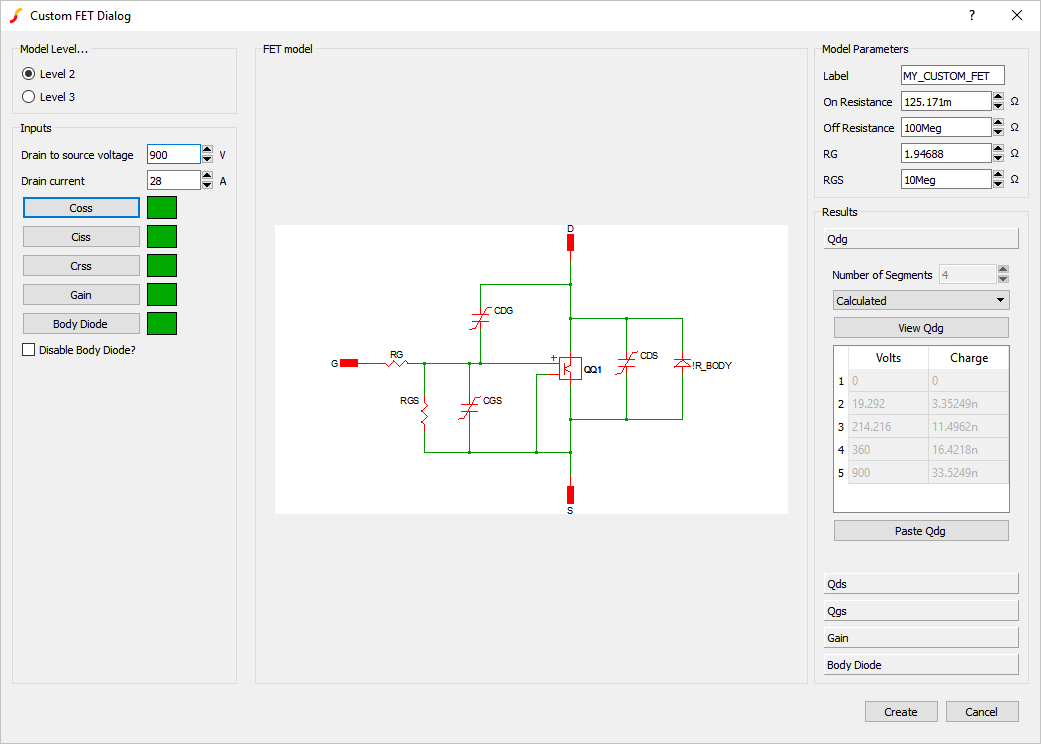The width and height of the screenshot is (1041, 744).
Task: Click the red S source terminal marker
Action: click(570, 494)
